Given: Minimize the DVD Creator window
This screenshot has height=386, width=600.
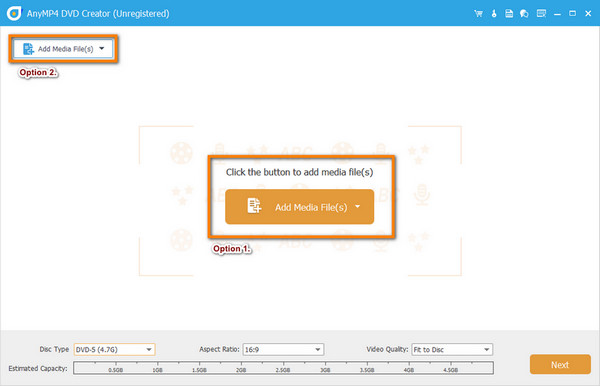Looking at the screenshot, I should [x=557, y=14].
